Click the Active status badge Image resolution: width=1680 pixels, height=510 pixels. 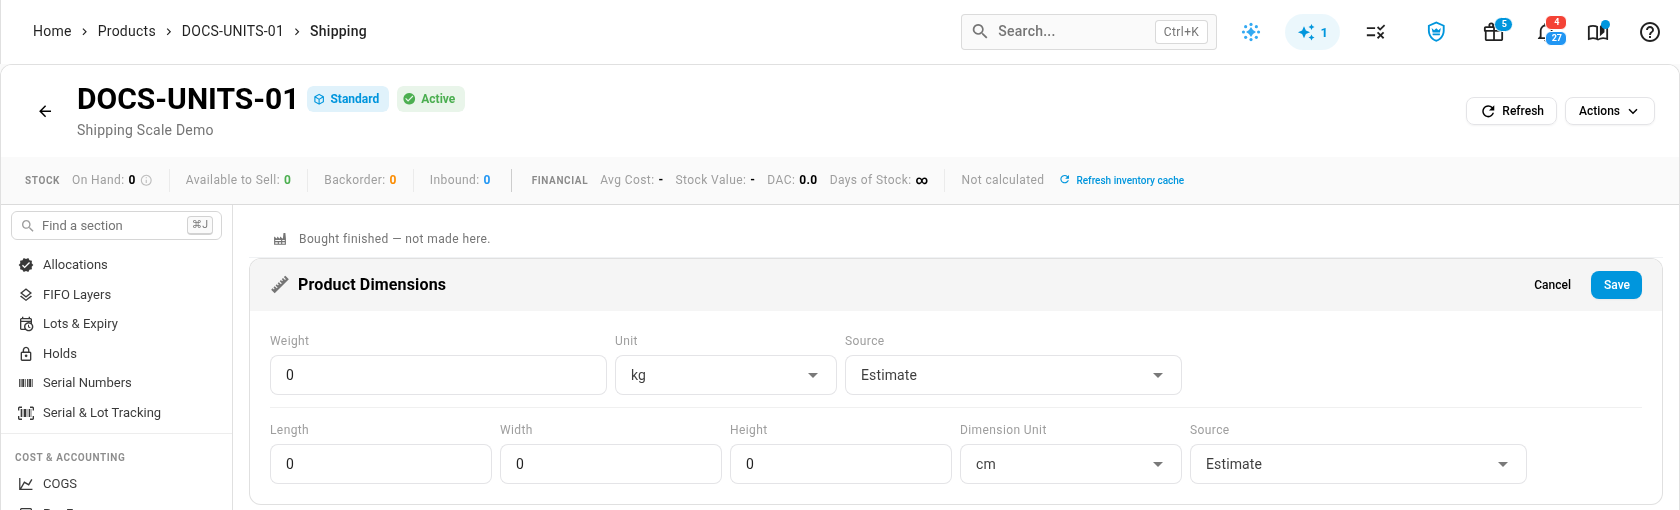click(x=430, y=99)
